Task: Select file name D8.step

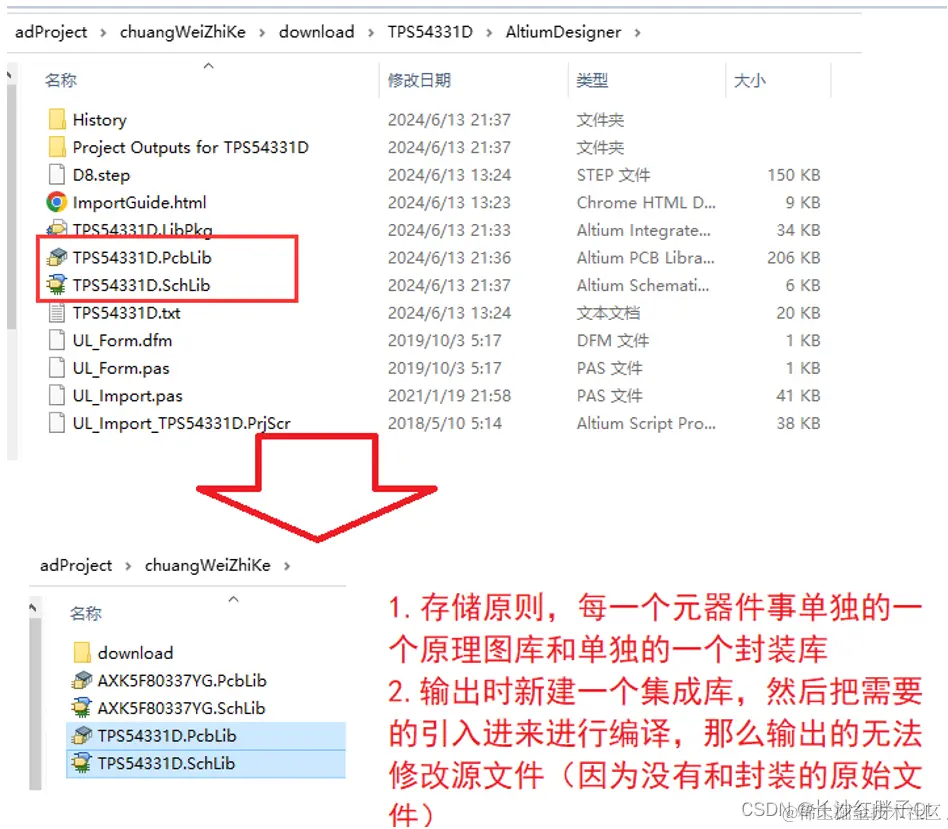Action: pos(101,175)
